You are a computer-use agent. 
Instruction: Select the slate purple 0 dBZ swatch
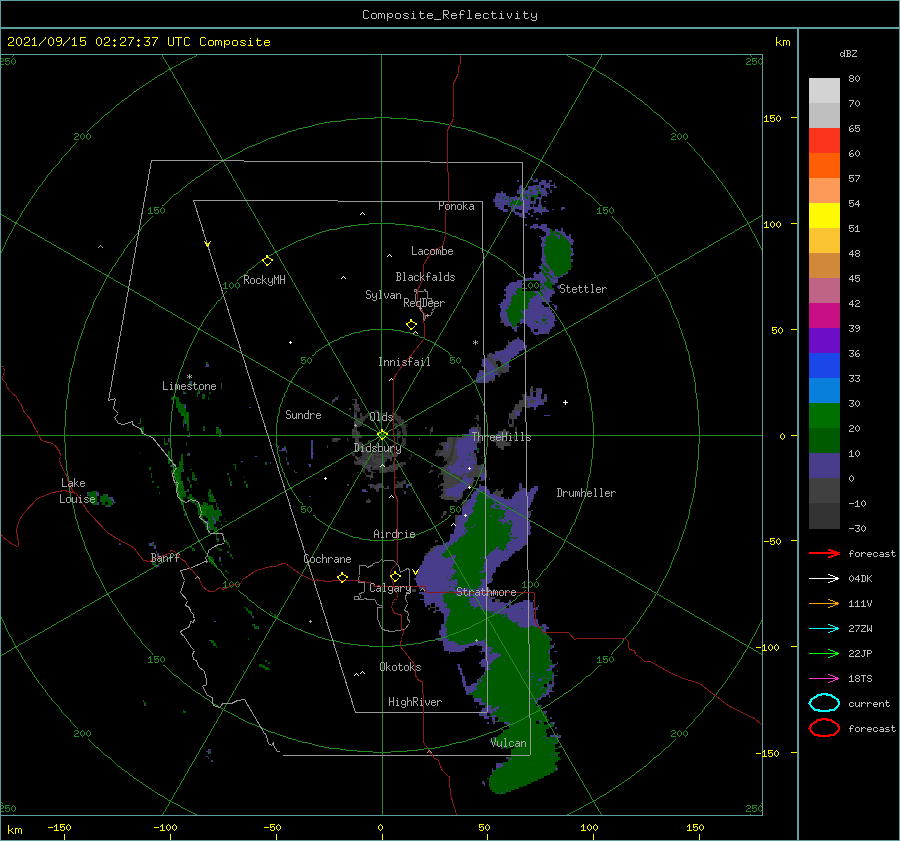tap(824, 466)
